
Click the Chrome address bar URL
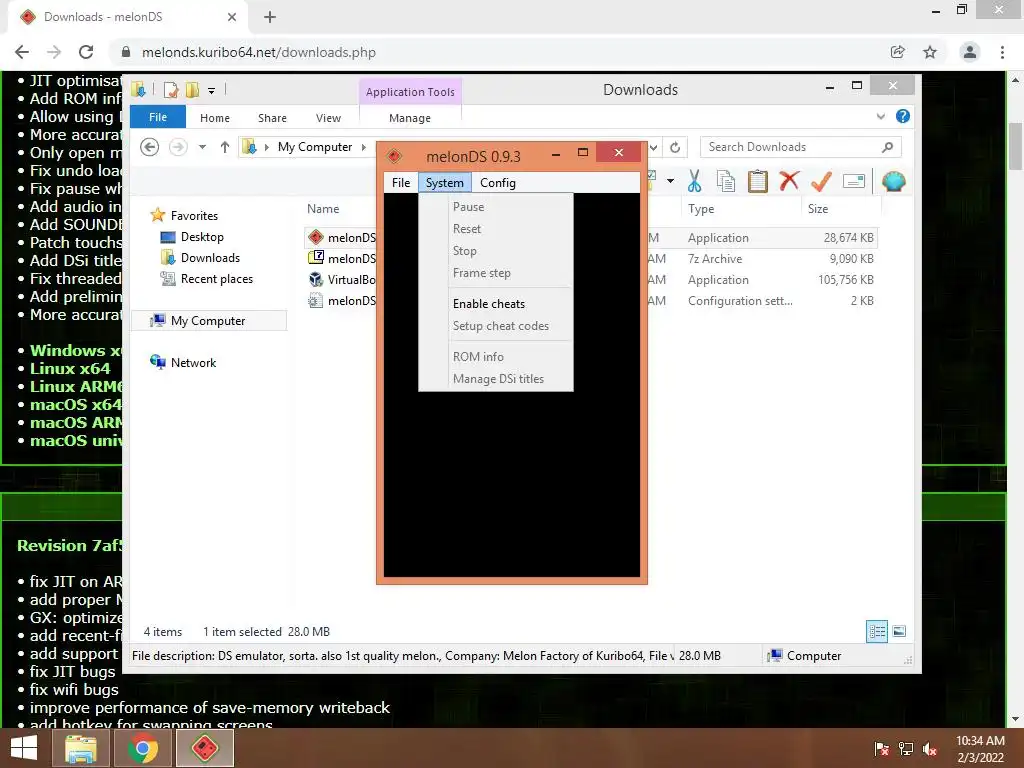(259, 52)
